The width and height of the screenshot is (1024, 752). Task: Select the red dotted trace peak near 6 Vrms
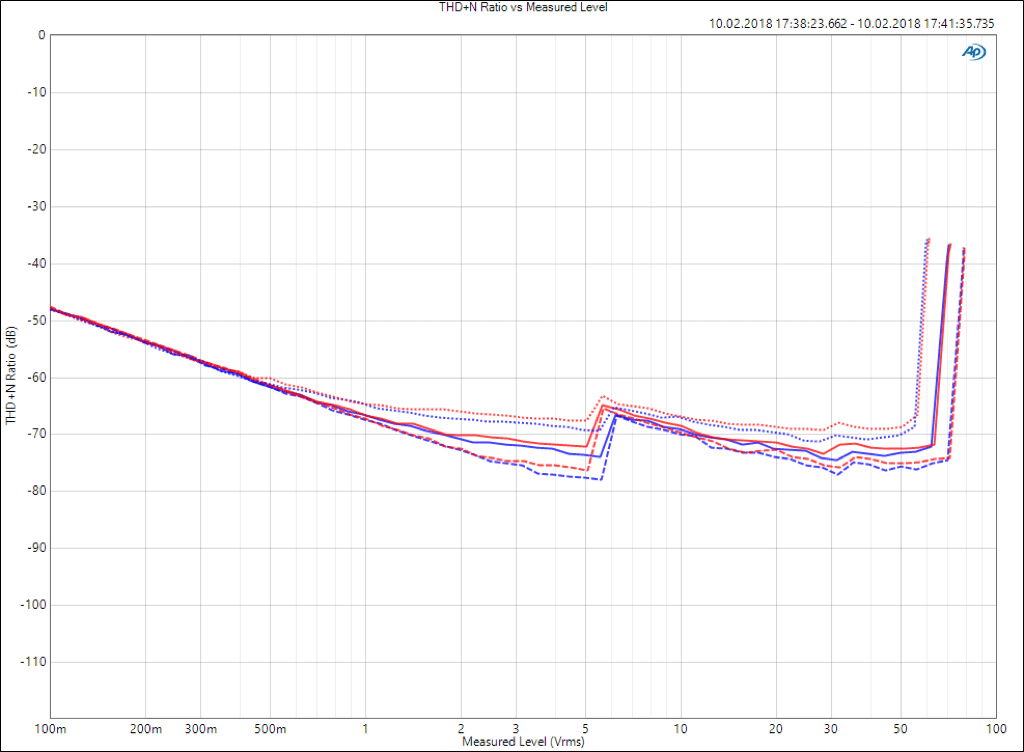point(603,396)
